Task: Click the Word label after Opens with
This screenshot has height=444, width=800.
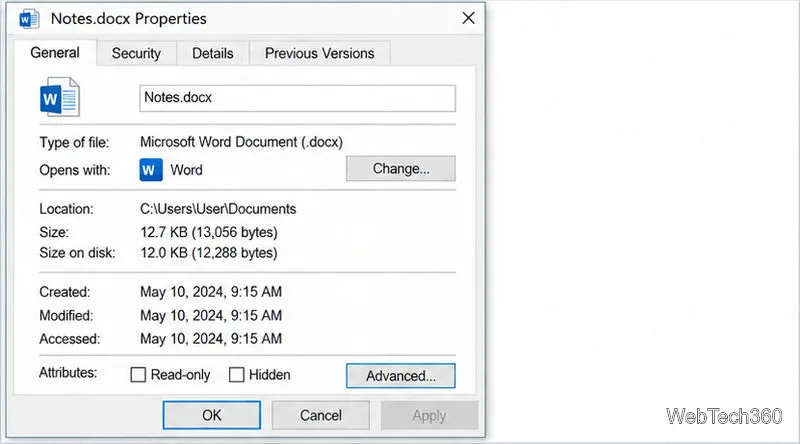Action: pyautogui.click(x=186, y=170)
